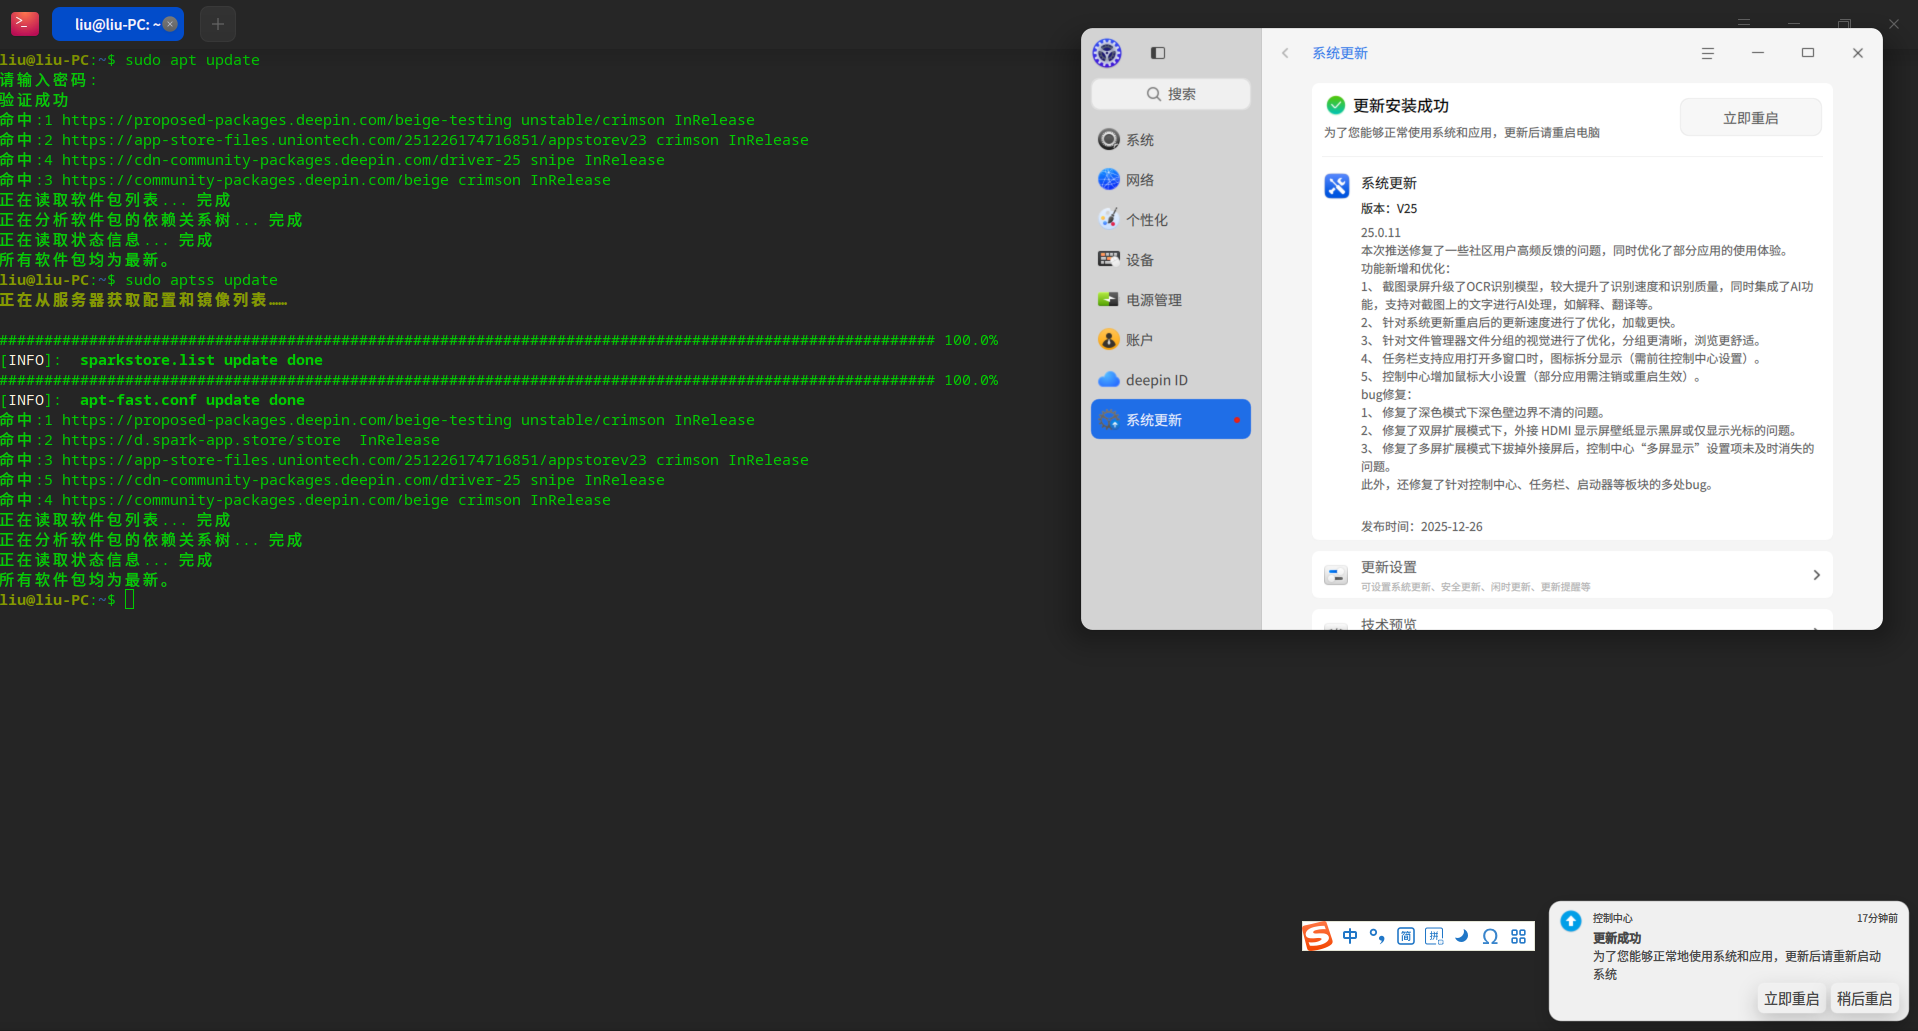Click the 搜索 search field in Control Center

(1171, 94)
